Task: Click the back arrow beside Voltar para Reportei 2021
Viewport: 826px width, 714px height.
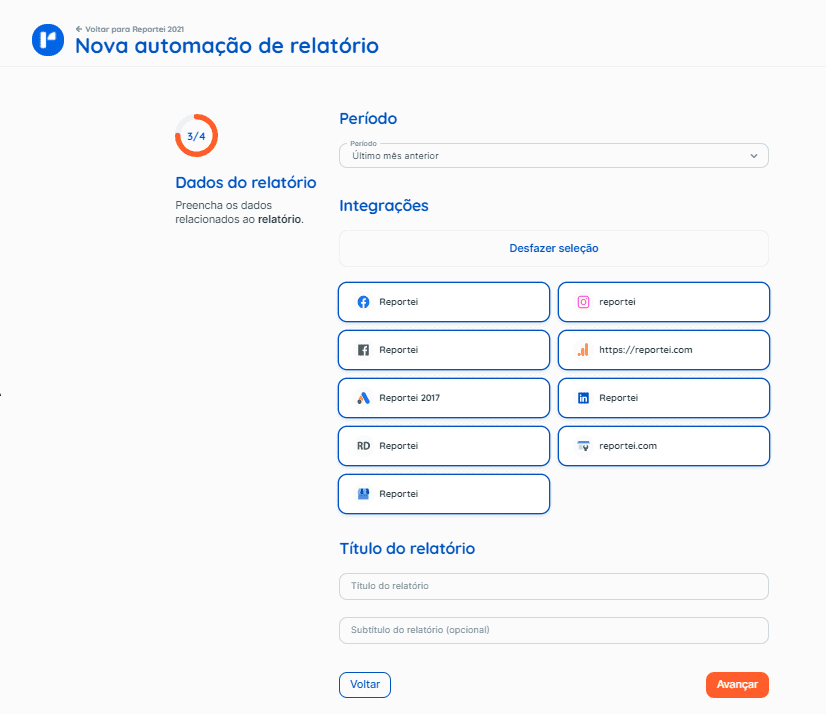Action: click(79, 29)
